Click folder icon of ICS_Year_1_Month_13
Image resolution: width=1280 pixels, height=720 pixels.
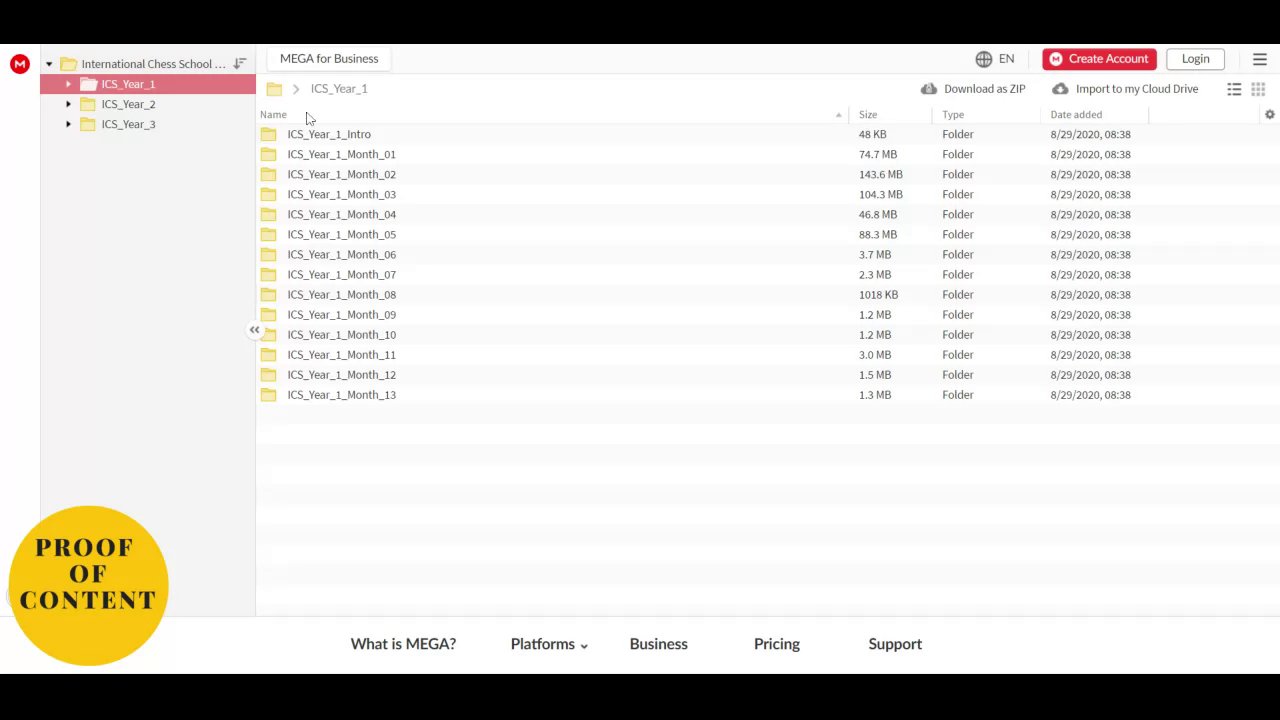click(268, 394)
